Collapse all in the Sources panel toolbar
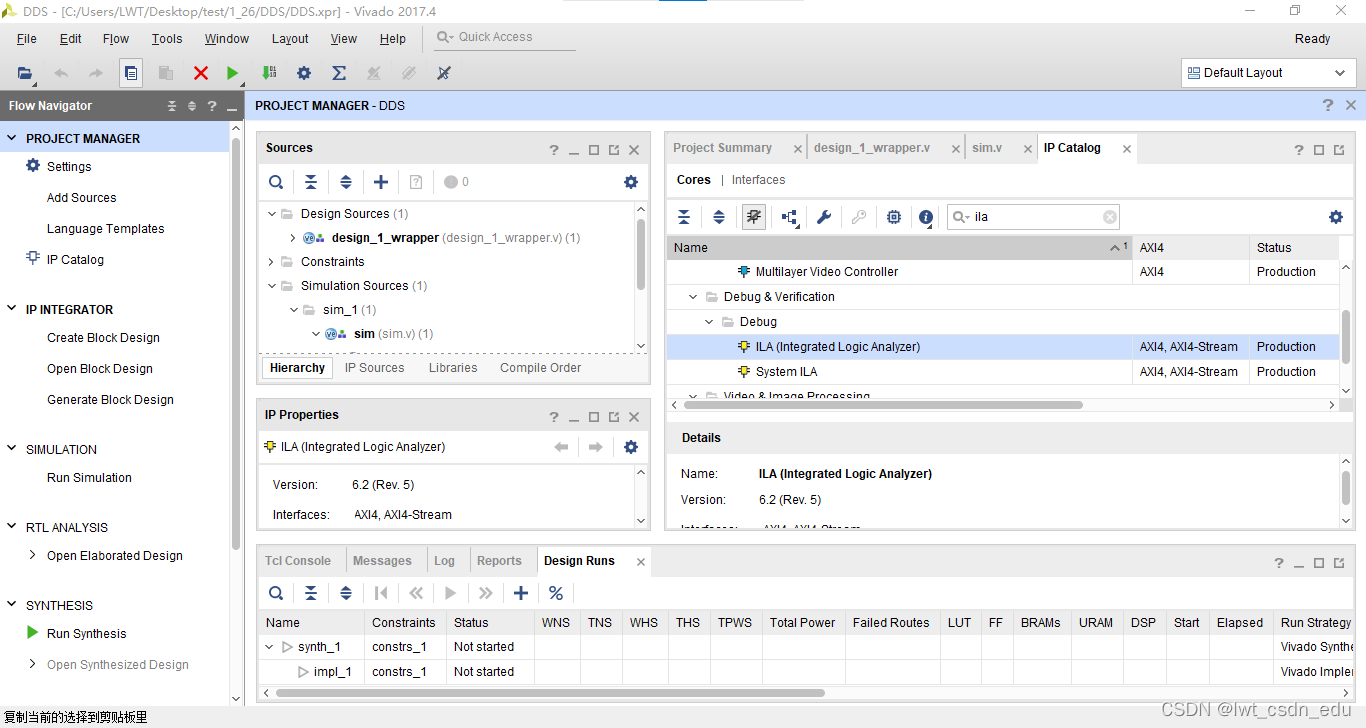 coord(311,182)
